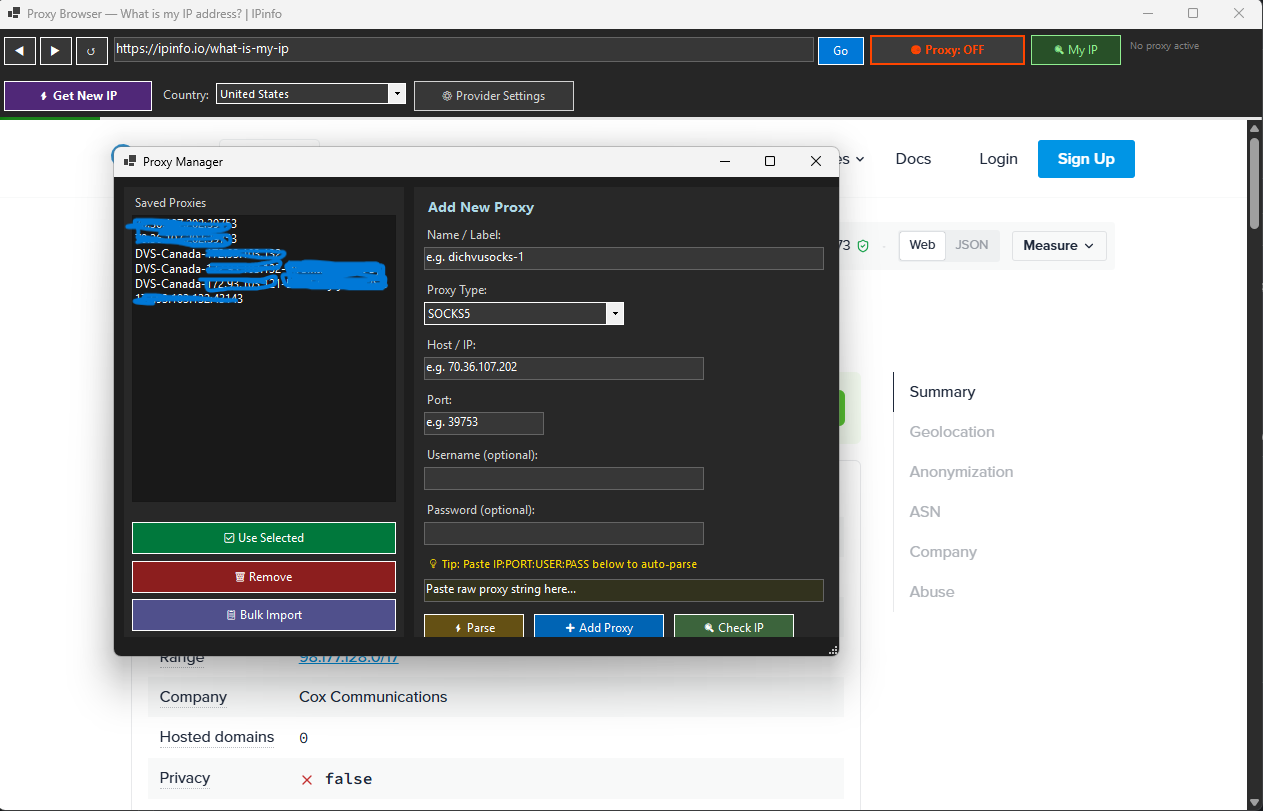Open the Docs link on ipinfo page
The width and height of the screenshot is (1263, 811).
913,159
